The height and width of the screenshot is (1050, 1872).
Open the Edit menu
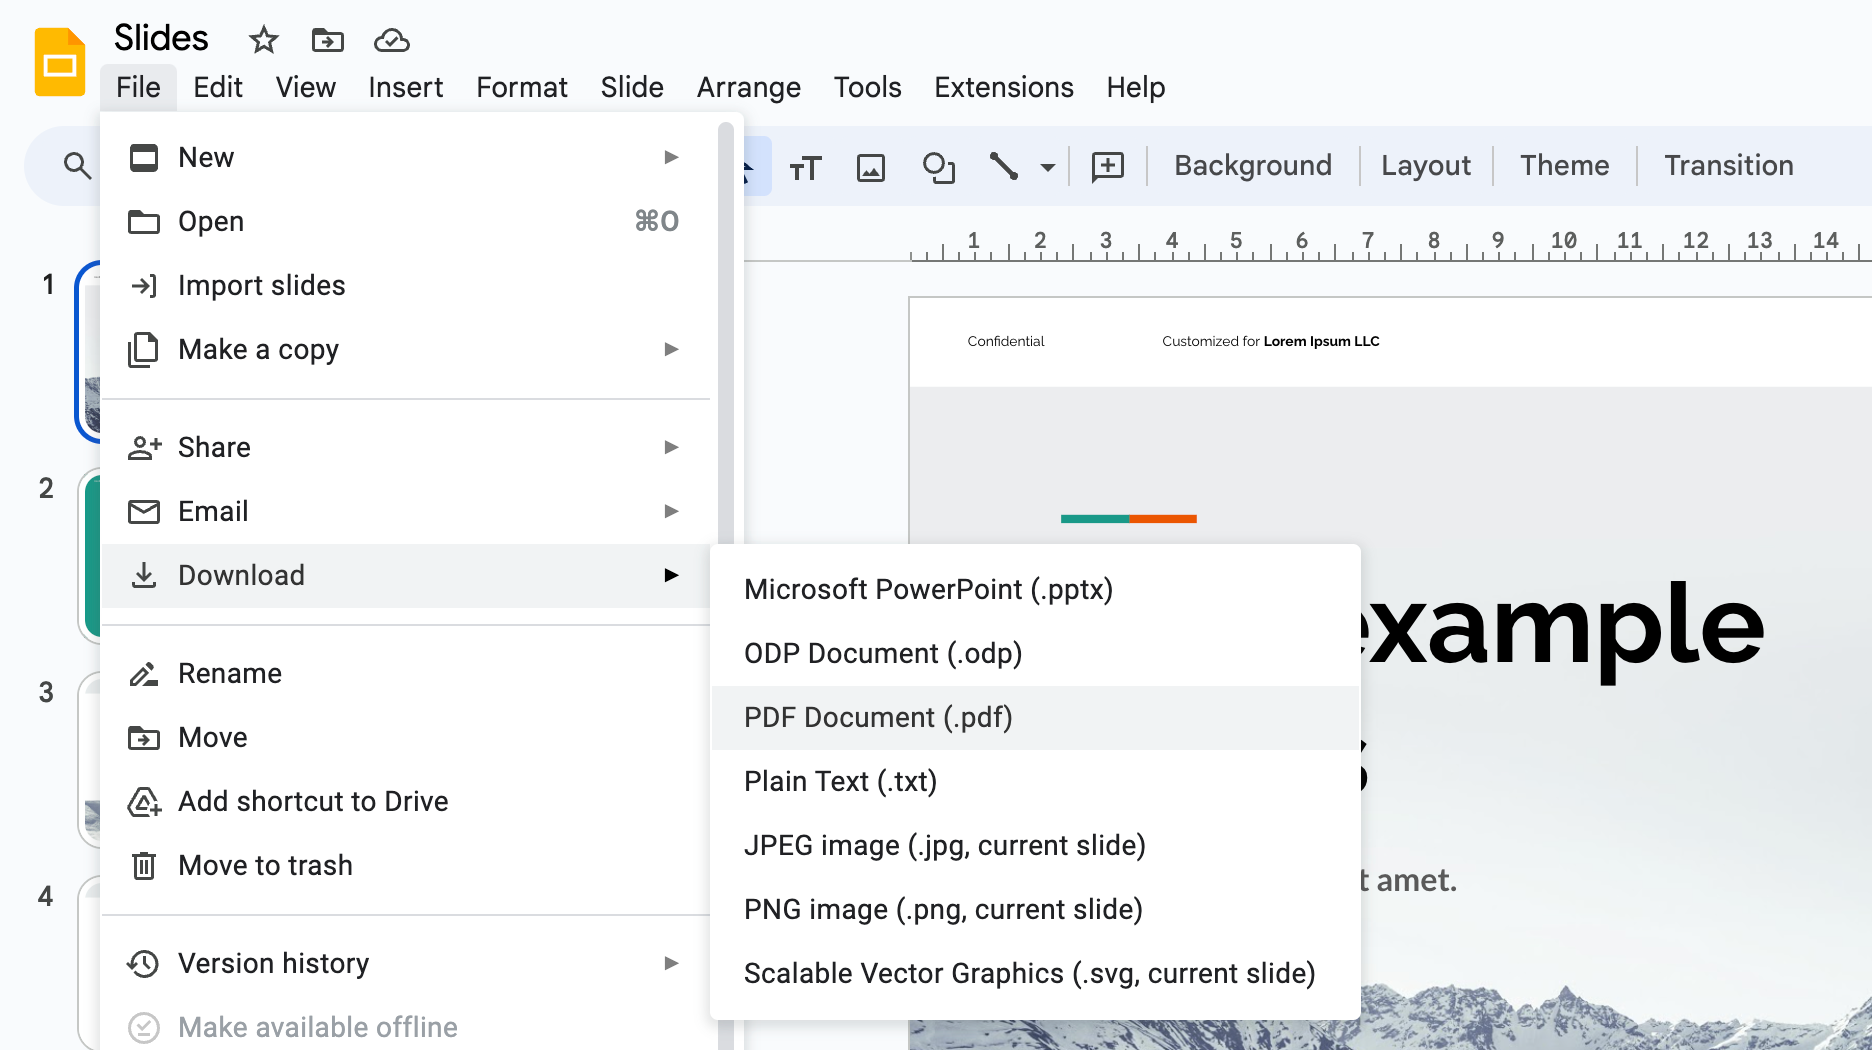point(218,88)
